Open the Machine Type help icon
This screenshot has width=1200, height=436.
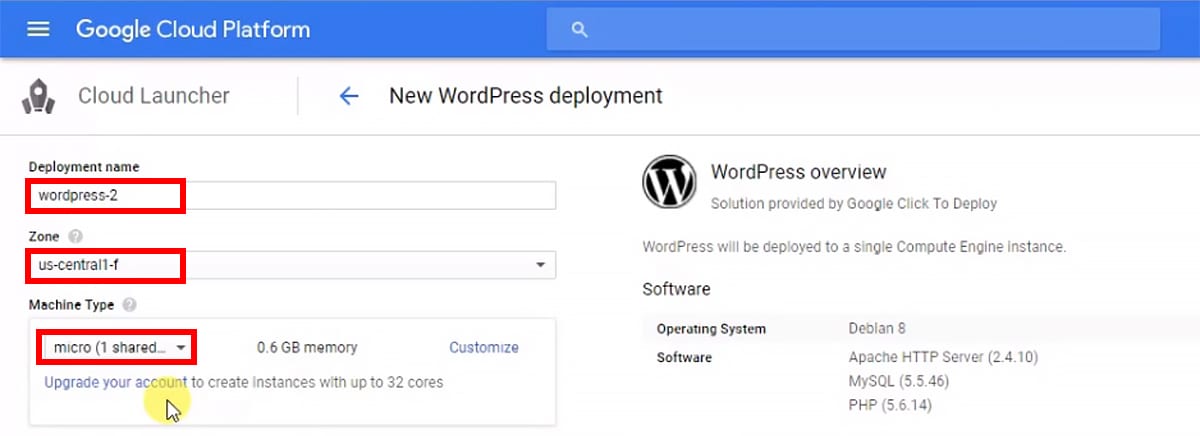[x=129, y=305]
